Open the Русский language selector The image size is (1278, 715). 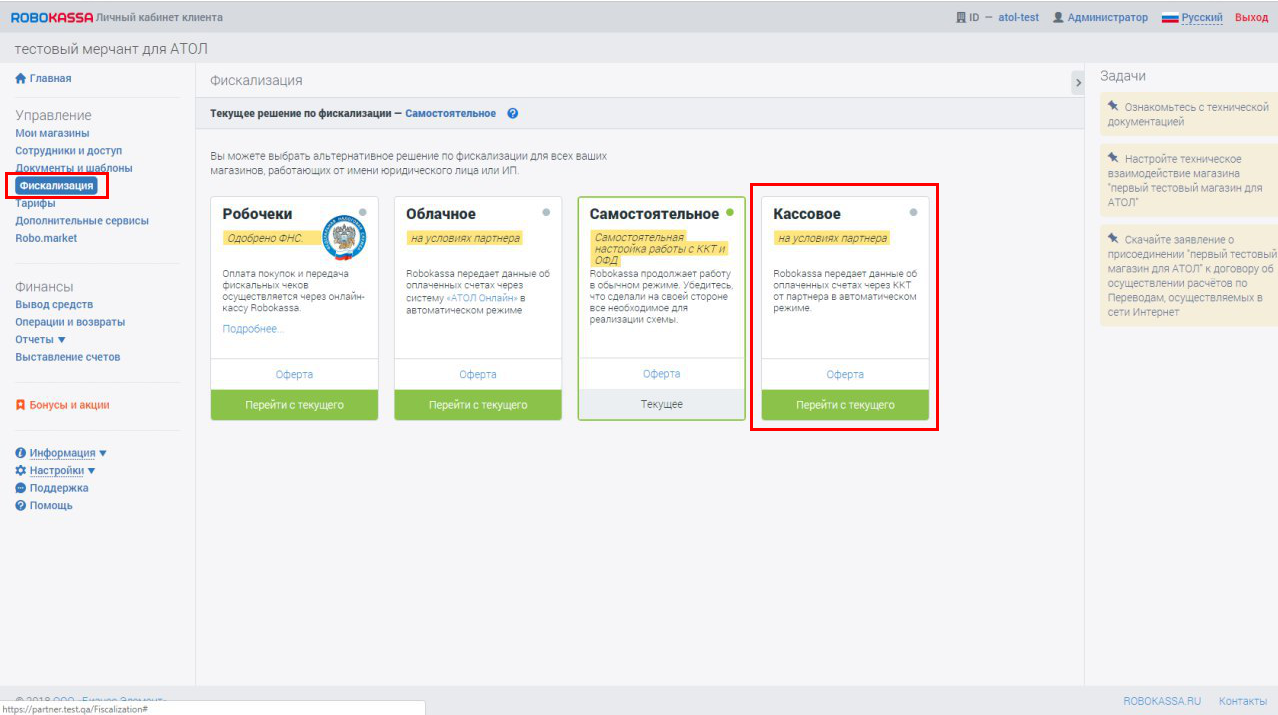pyautogui.click(x=1202, y=18)
